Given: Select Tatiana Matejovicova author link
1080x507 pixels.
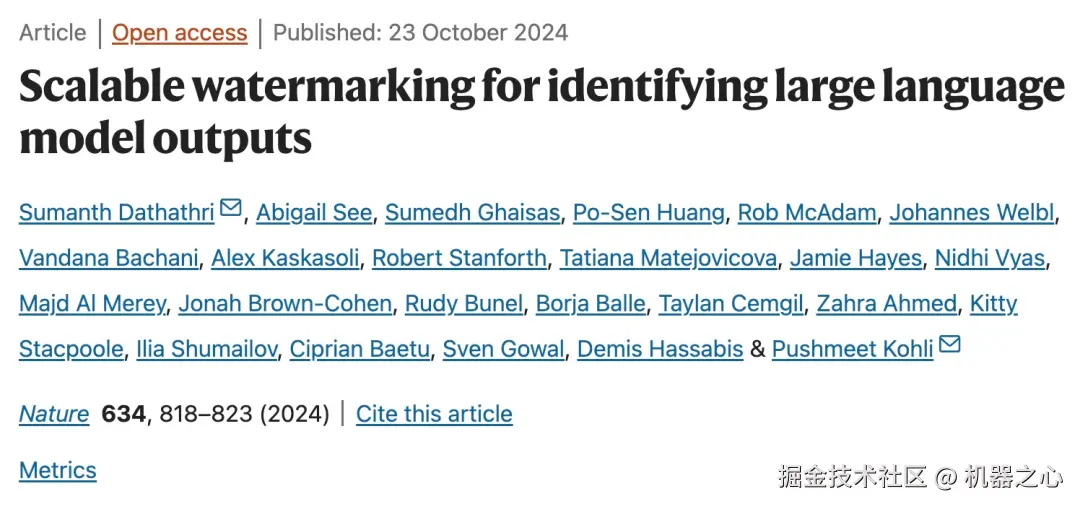Looking at the screenshot, I should point(668,258).
